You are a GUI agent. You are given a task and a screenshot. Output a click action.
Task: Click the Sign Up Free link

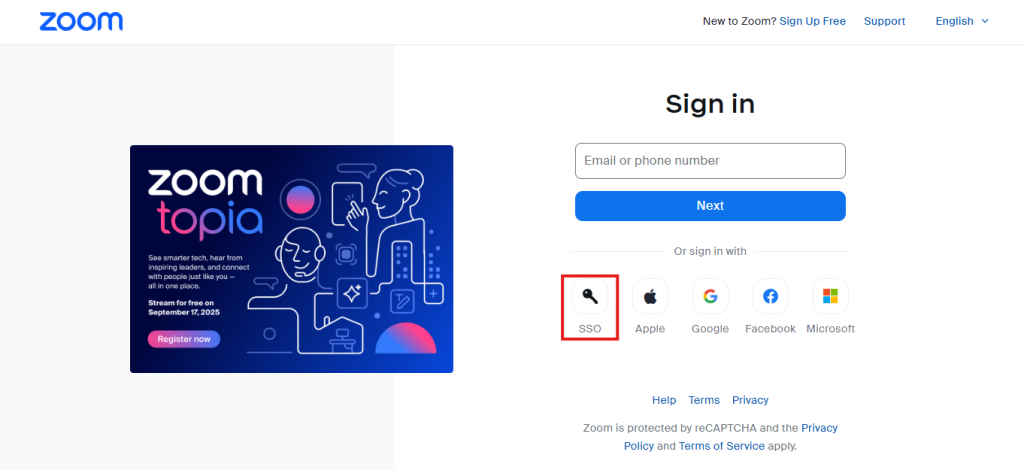pyautogui.click(x=812, y=21)
